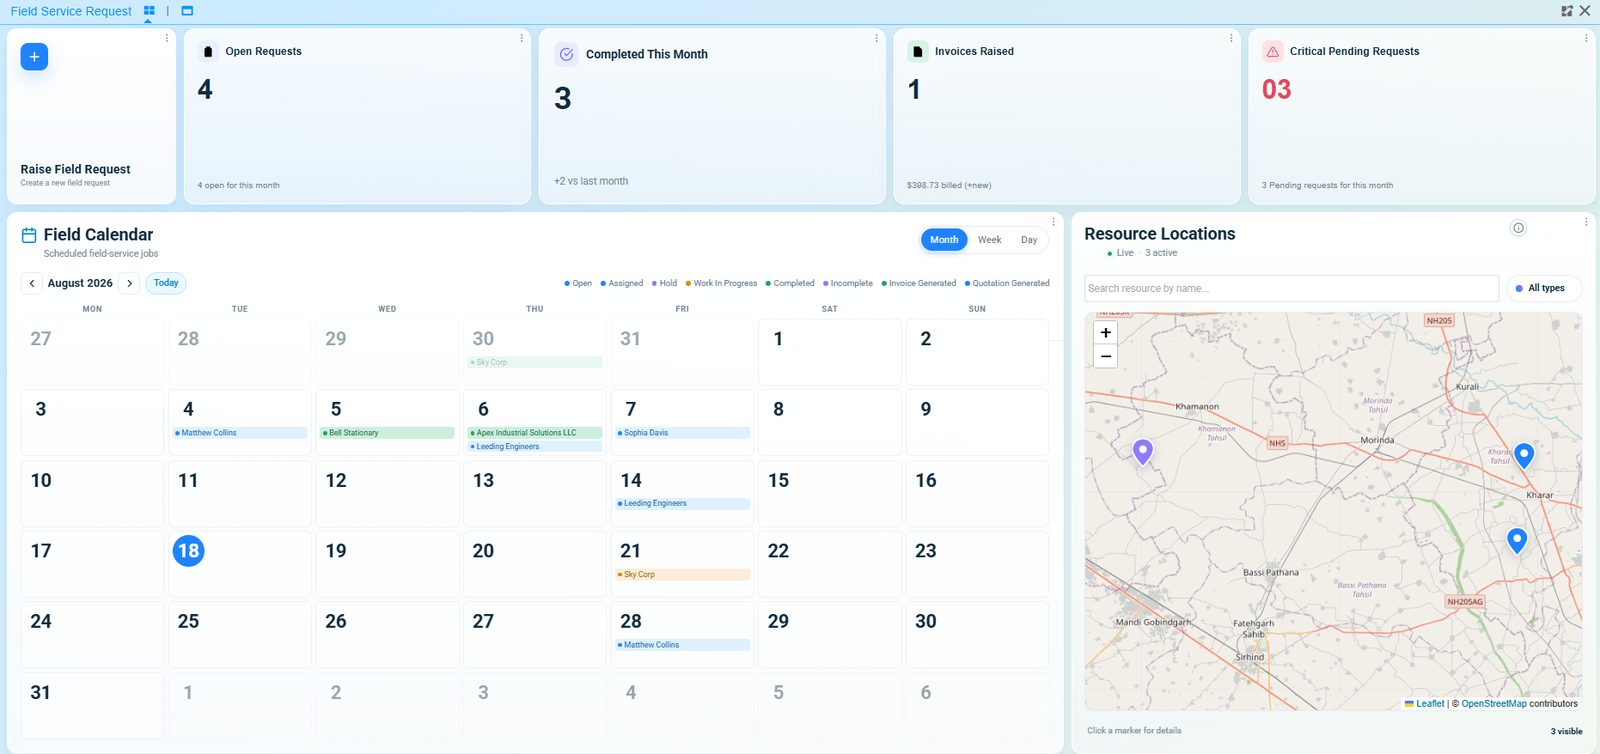
Task: Toggle the Completed status legend filter
Action: pos(790,283)
